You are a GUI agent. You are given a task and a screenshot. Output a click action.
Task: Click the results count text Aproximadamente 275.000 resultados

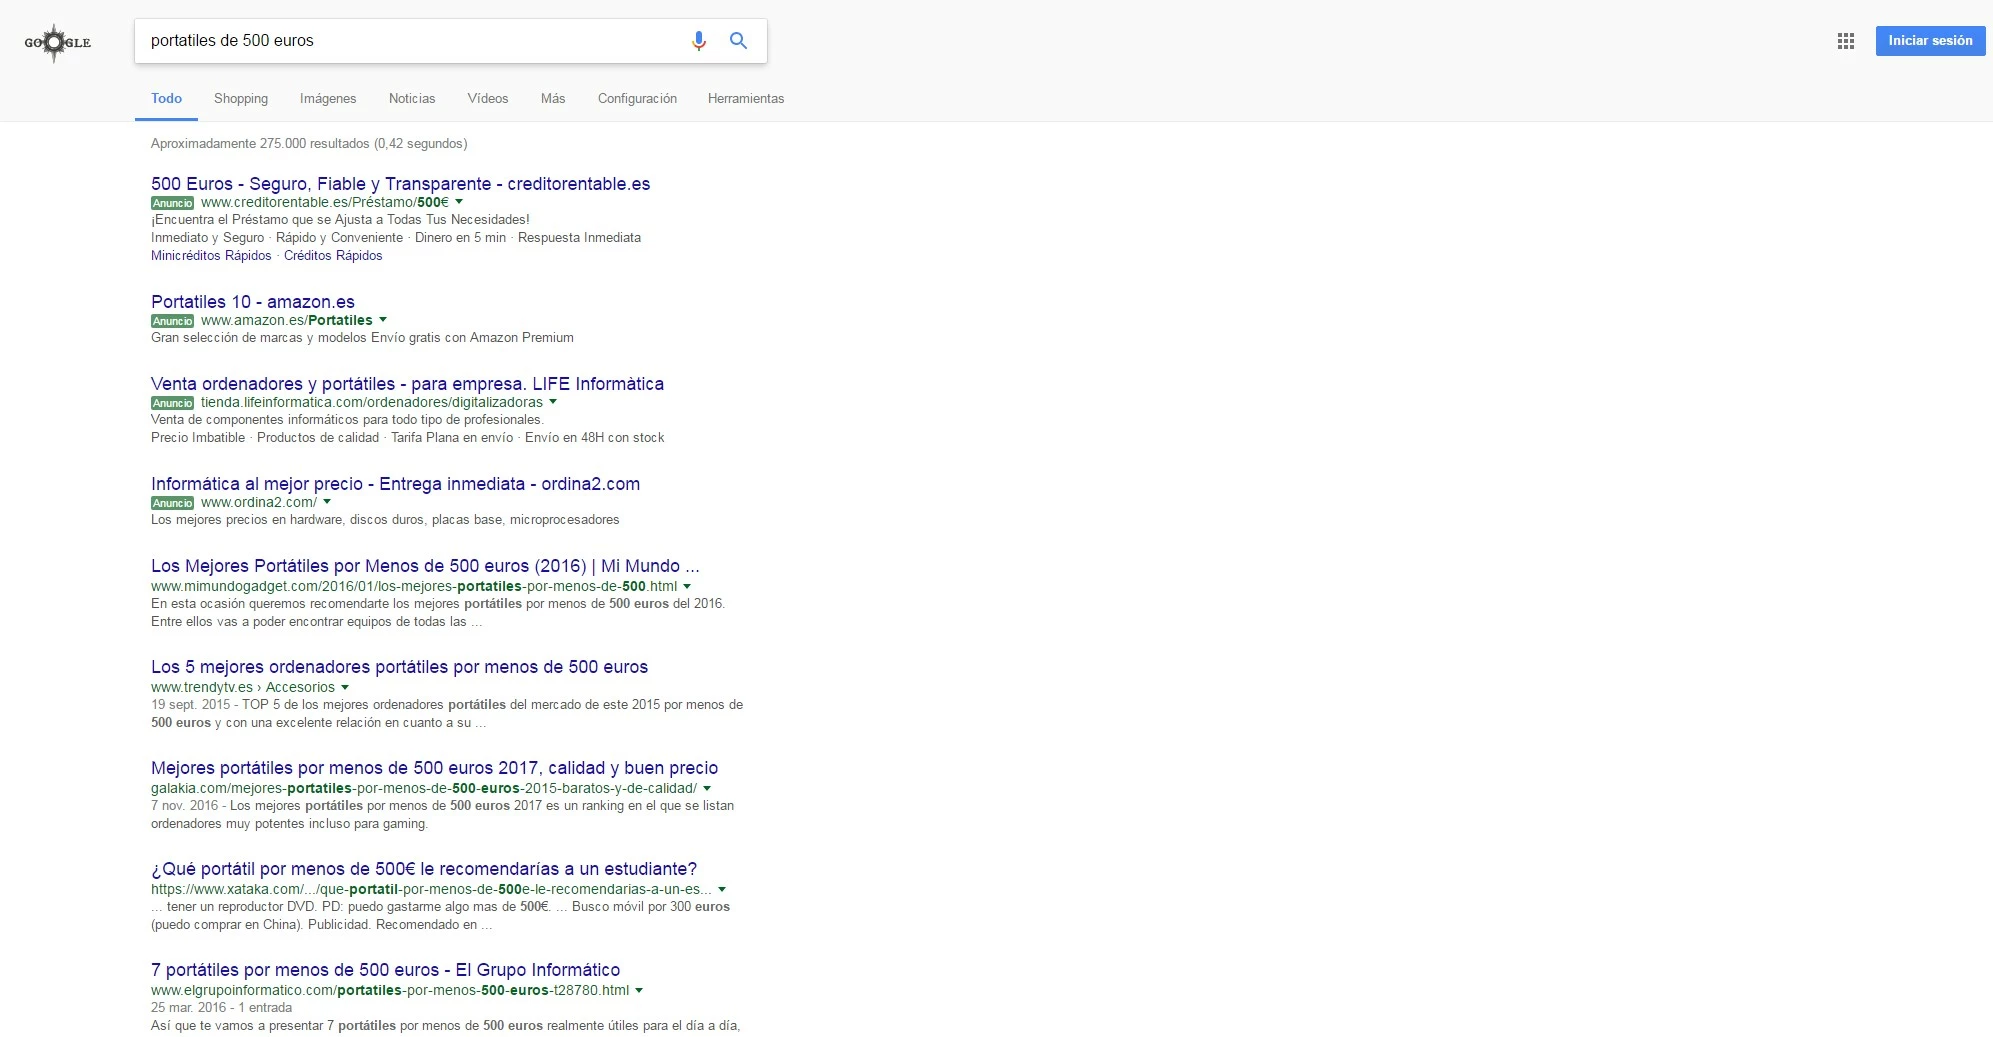(x=309, y=143)
